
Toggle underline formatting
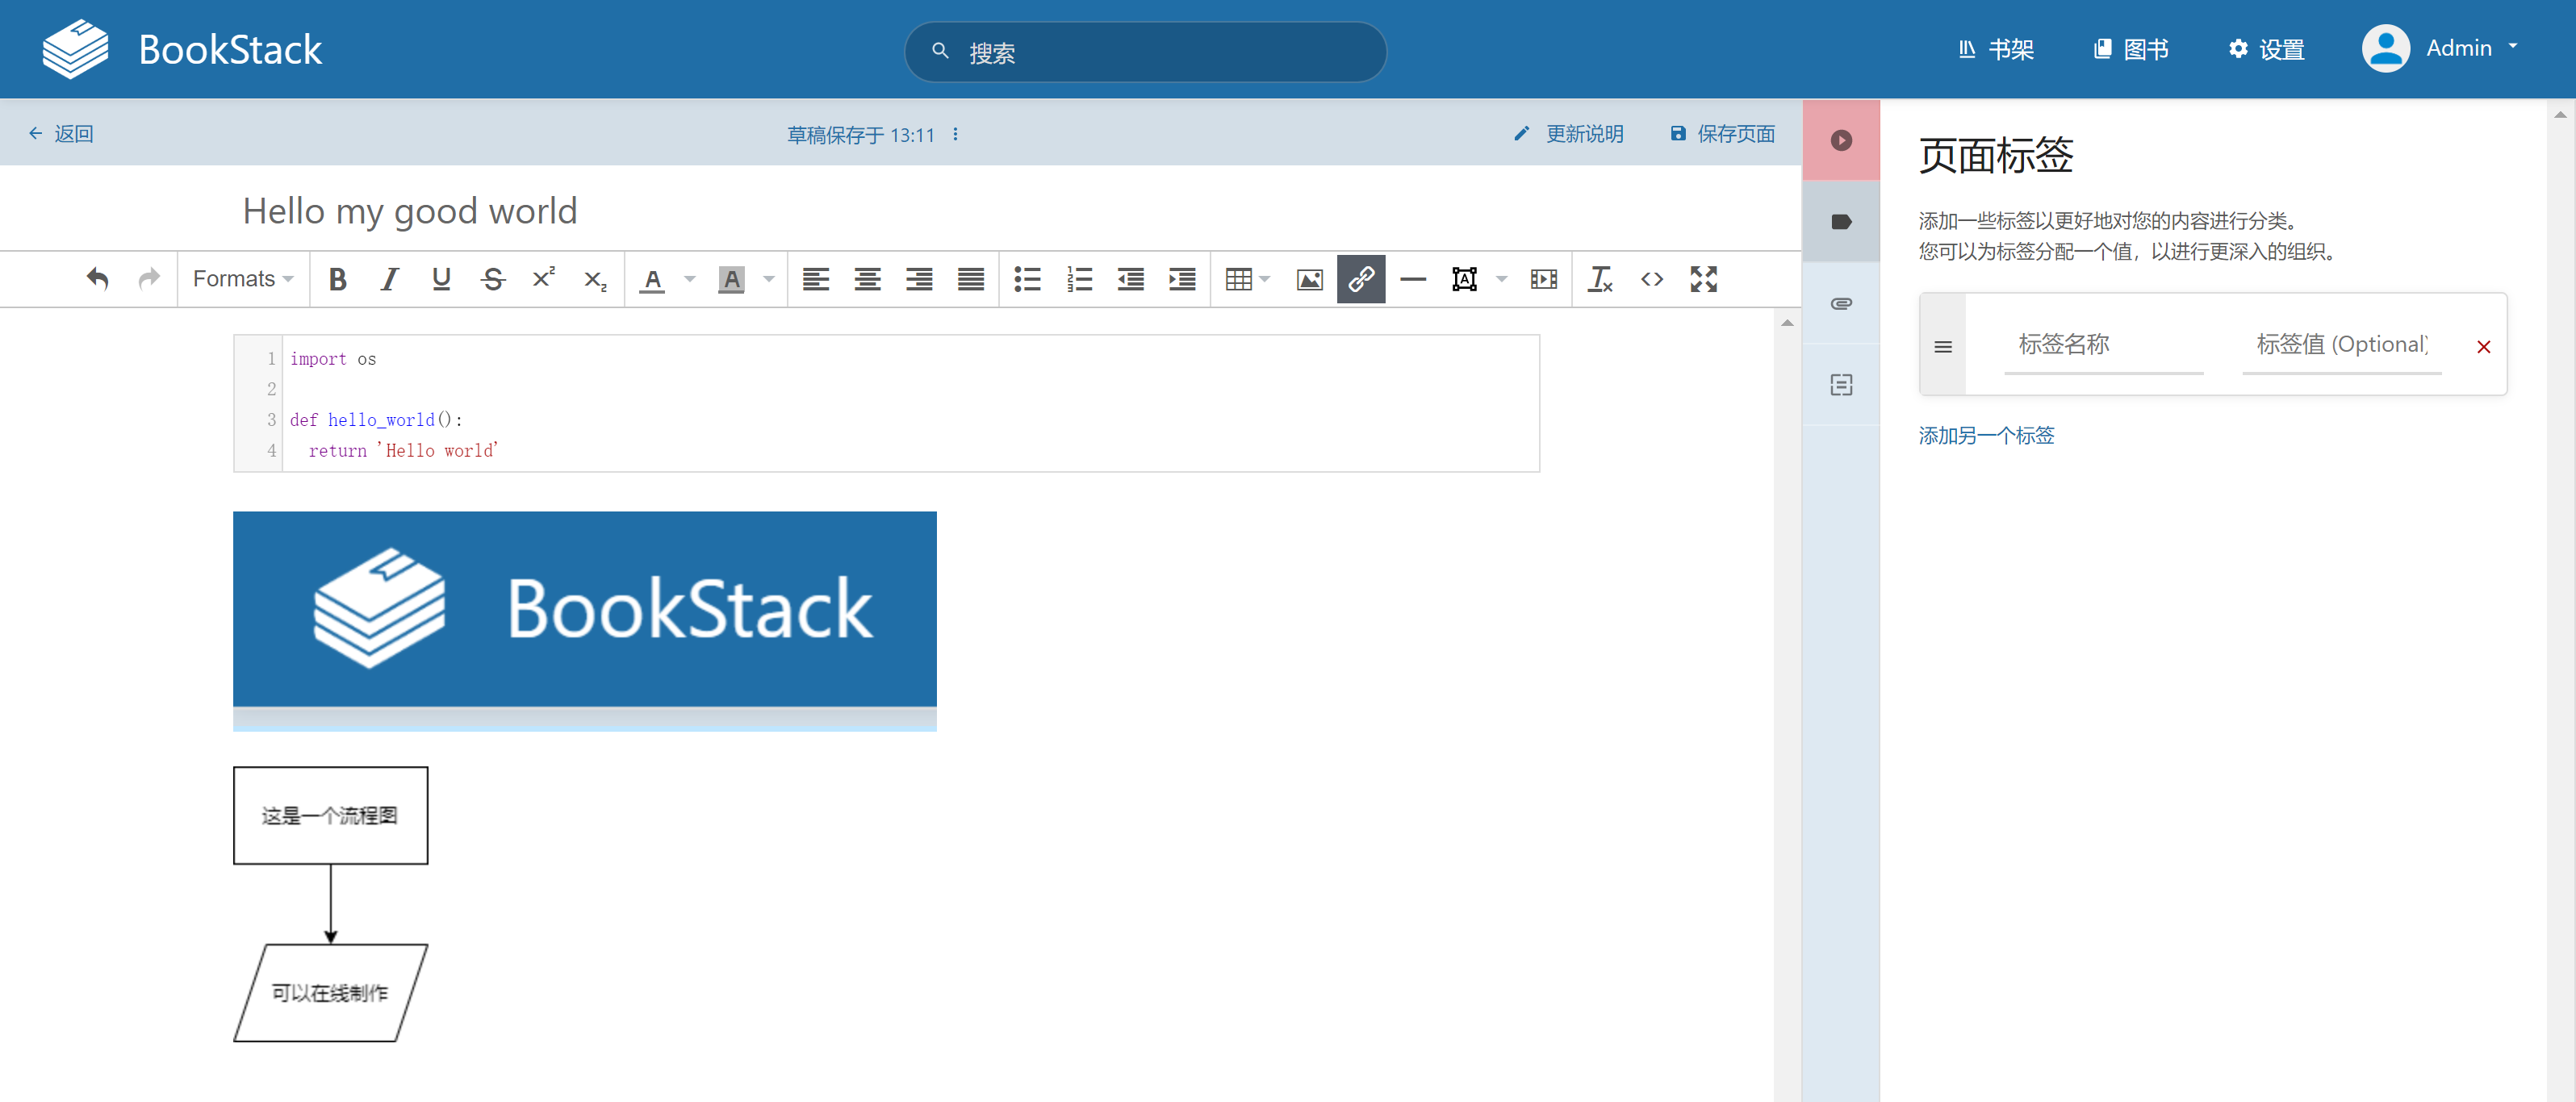pos(441,279)
